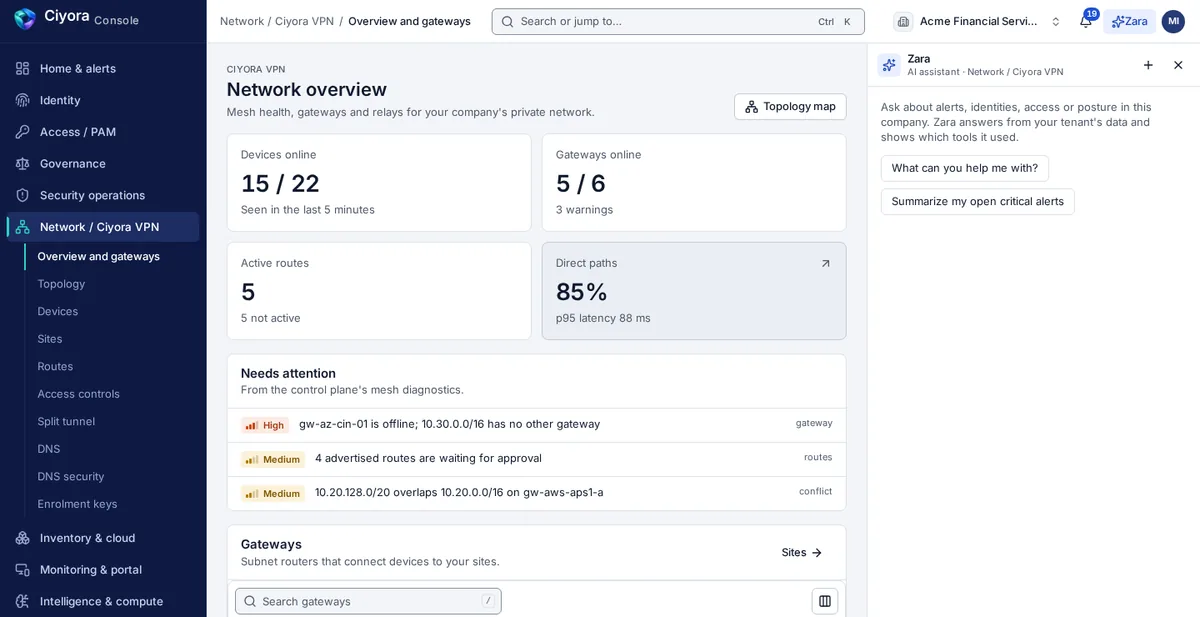
Task: Click the Direct paths arrow icon
Action: point(825,264)
